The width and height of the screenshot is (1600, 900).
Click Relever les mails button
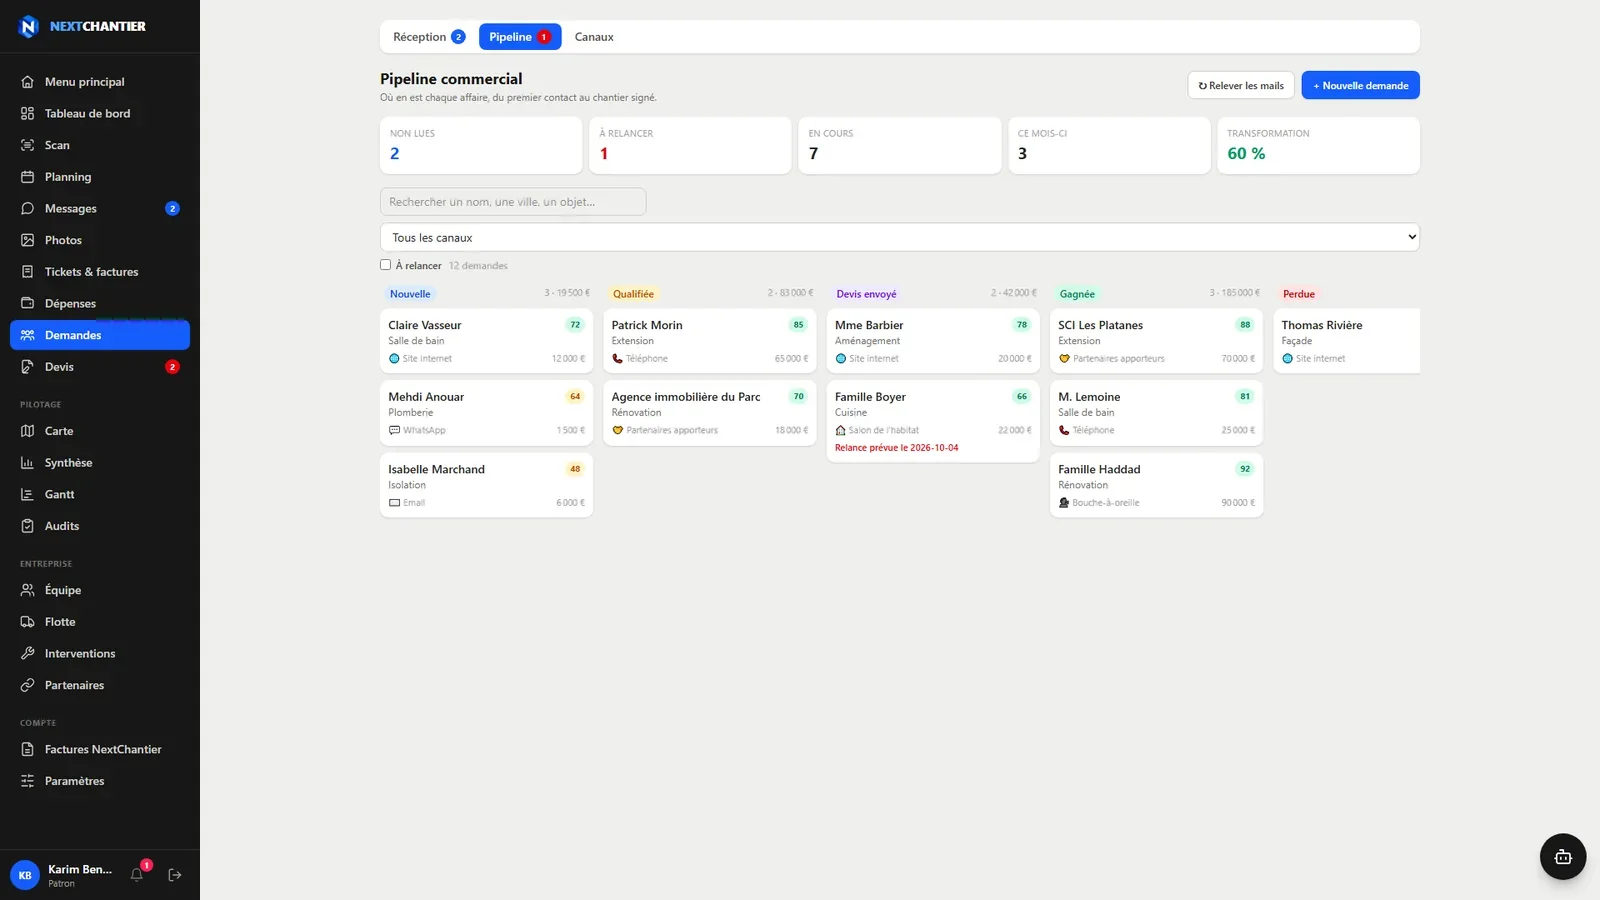pyautogui.click(x=1241, y=85)
